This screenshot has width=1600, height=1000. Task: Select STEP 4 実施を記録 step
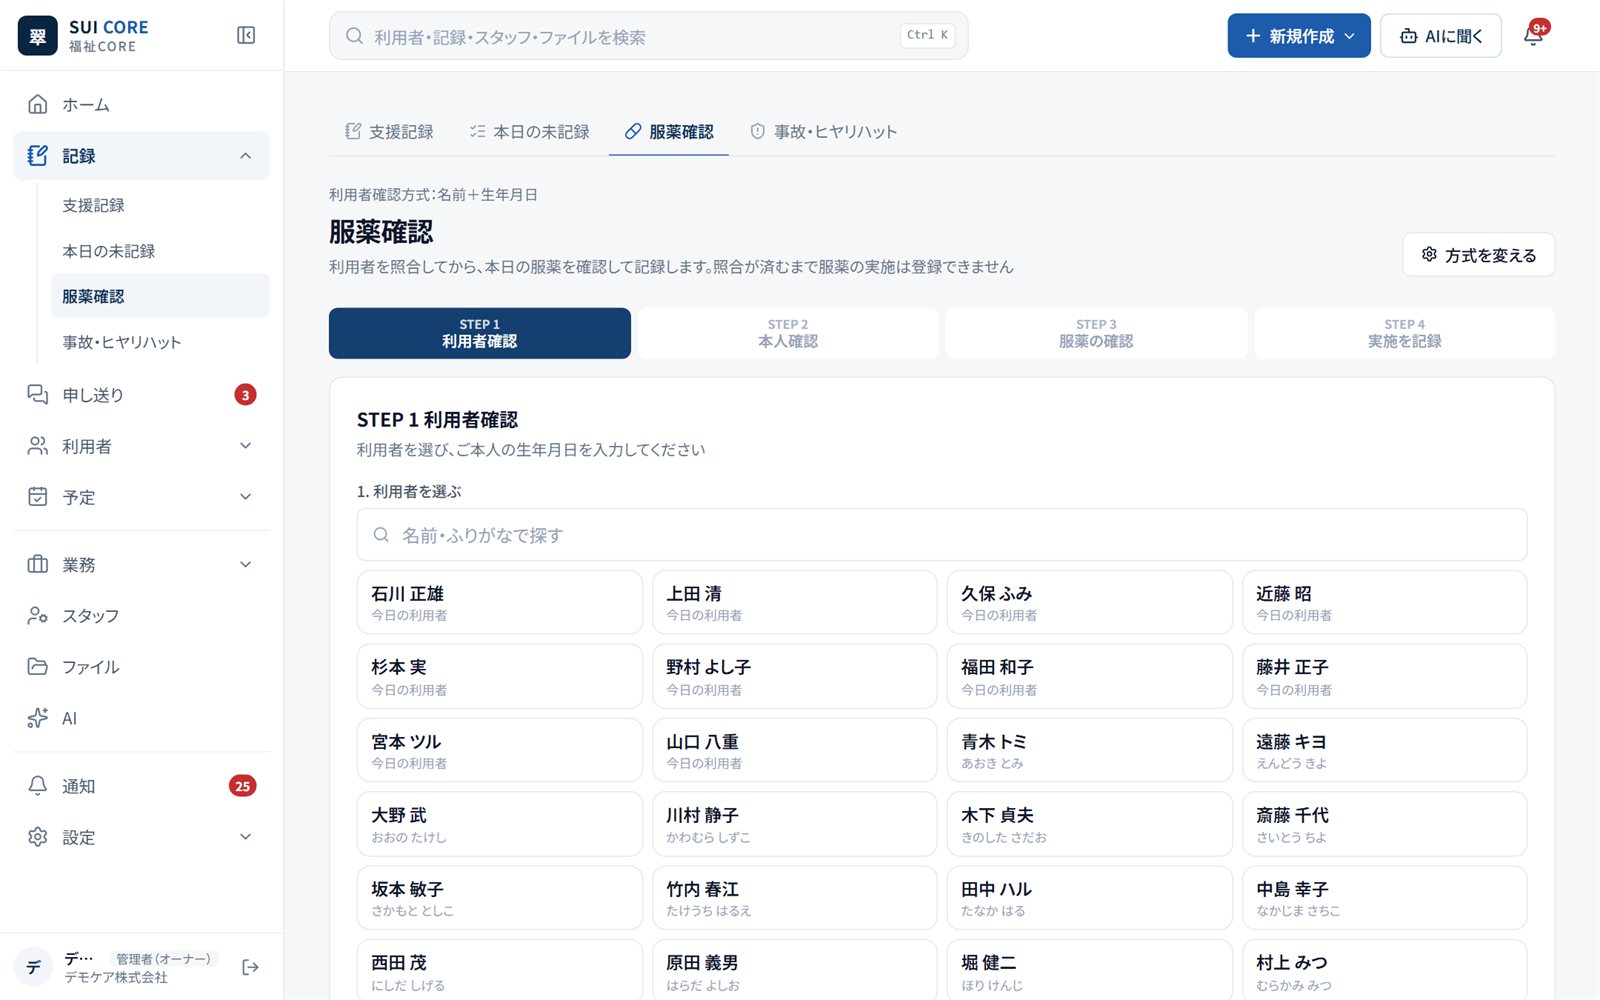click(x=1405, y=333)
